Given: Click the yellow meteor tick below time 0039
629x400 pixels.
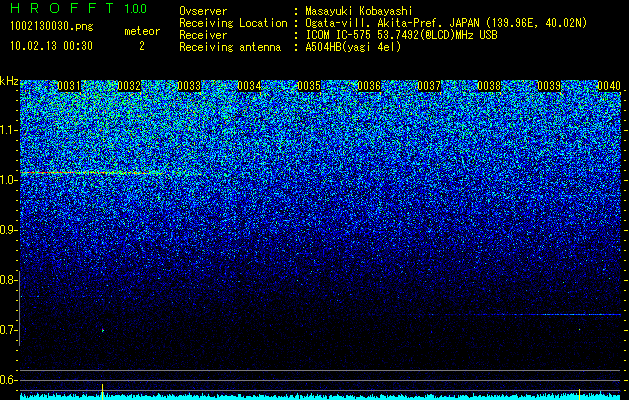Looking at the screenshot, I should point(579,393).
